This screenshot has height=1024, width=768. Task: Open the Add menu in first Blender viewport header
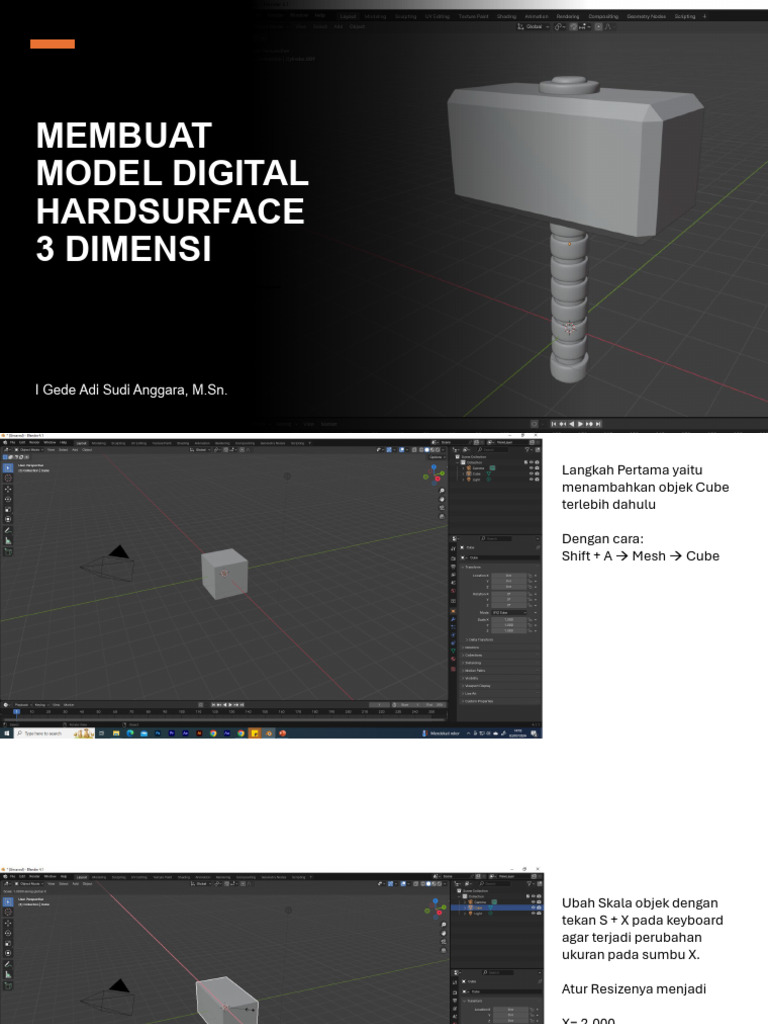[75, 450]
